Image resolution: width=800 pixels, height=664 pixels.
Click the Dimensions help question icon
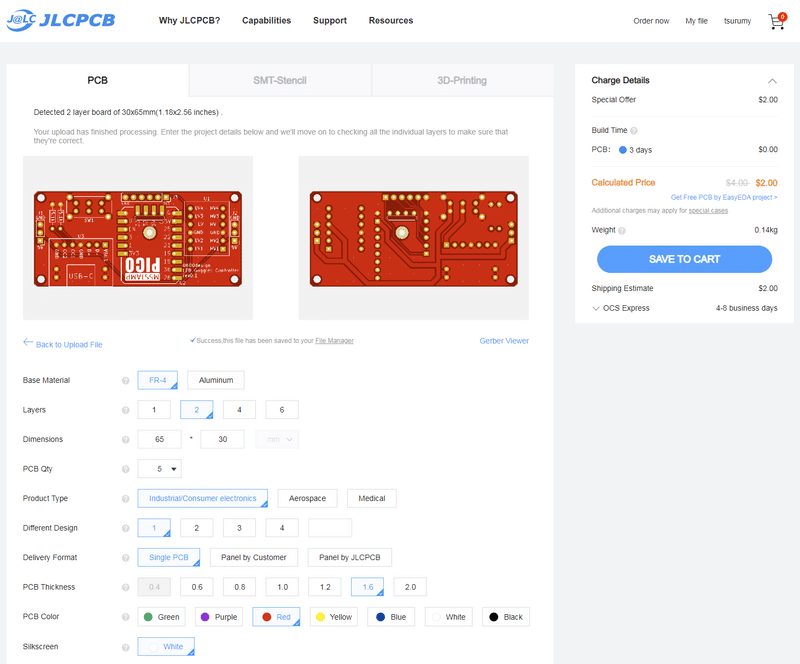point(126,440)
